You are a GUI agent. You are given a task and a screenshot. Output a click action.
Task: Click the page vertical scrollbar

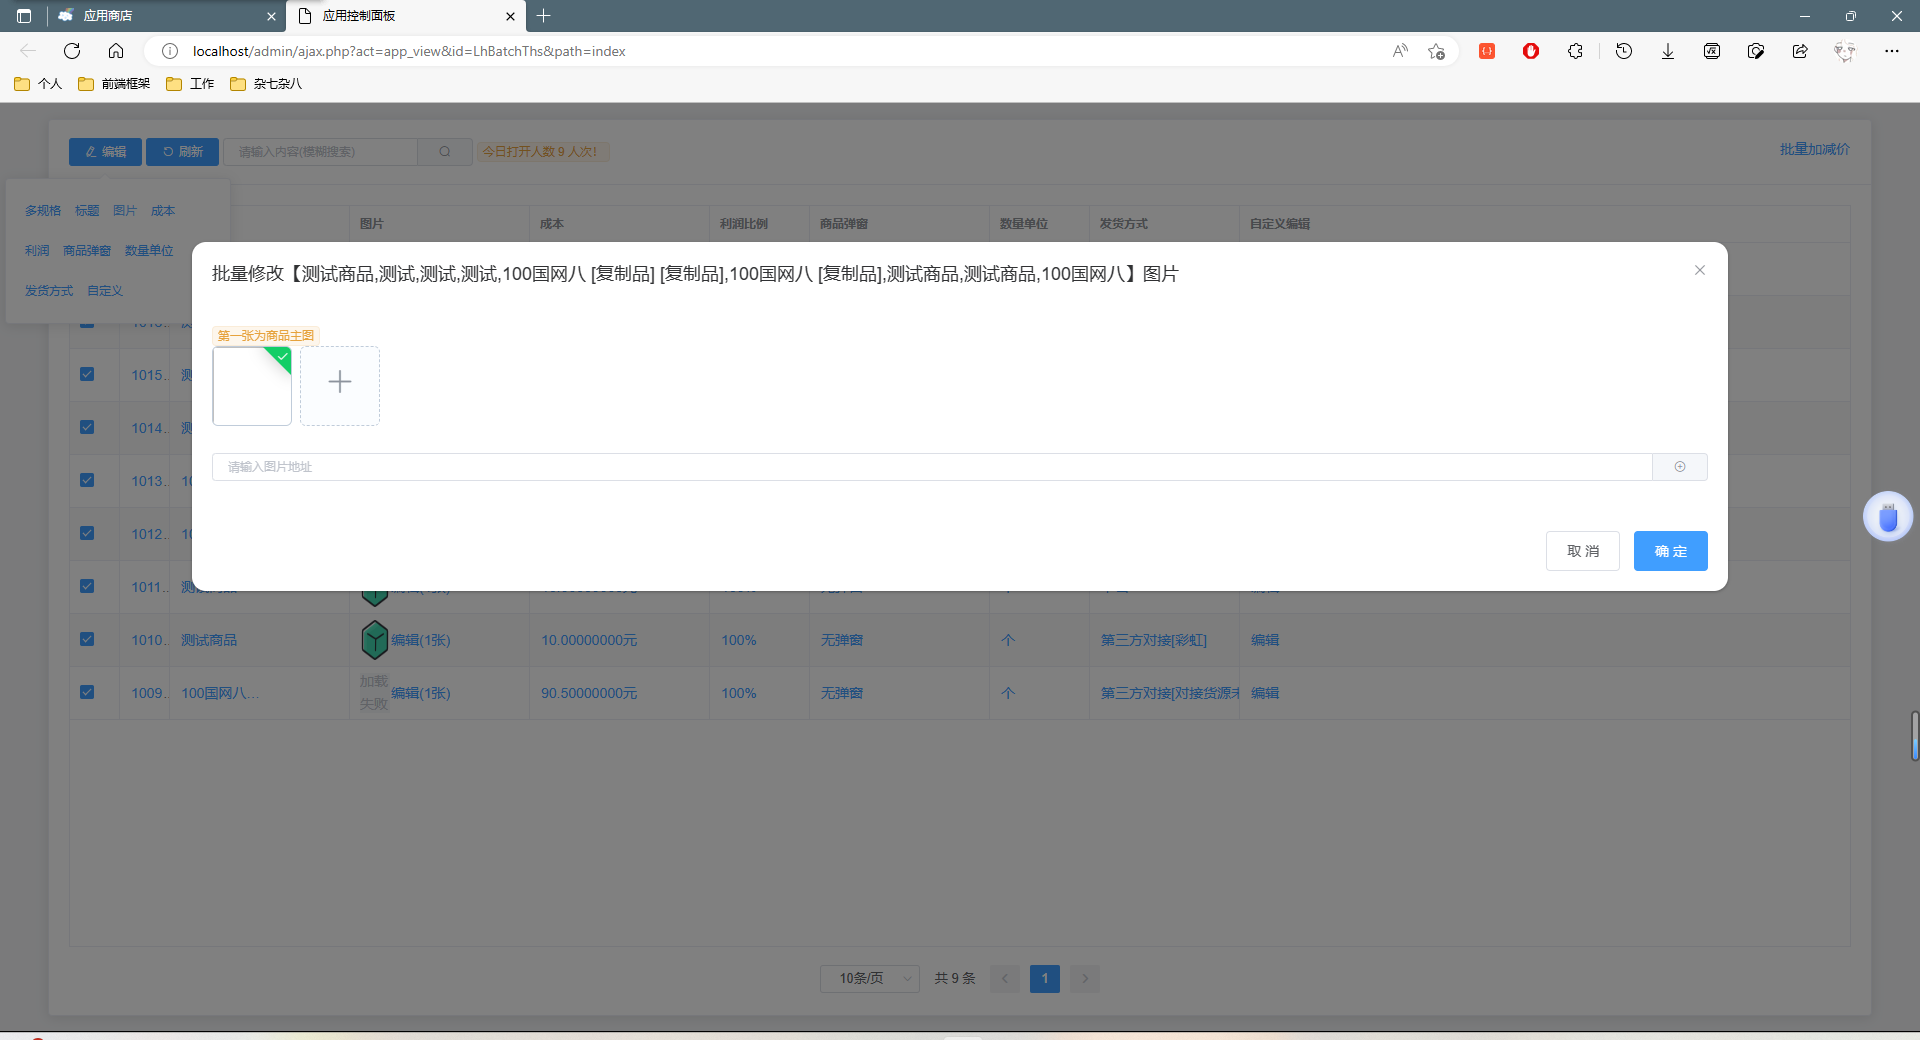pyautogui.click(x=1914, y=736)
